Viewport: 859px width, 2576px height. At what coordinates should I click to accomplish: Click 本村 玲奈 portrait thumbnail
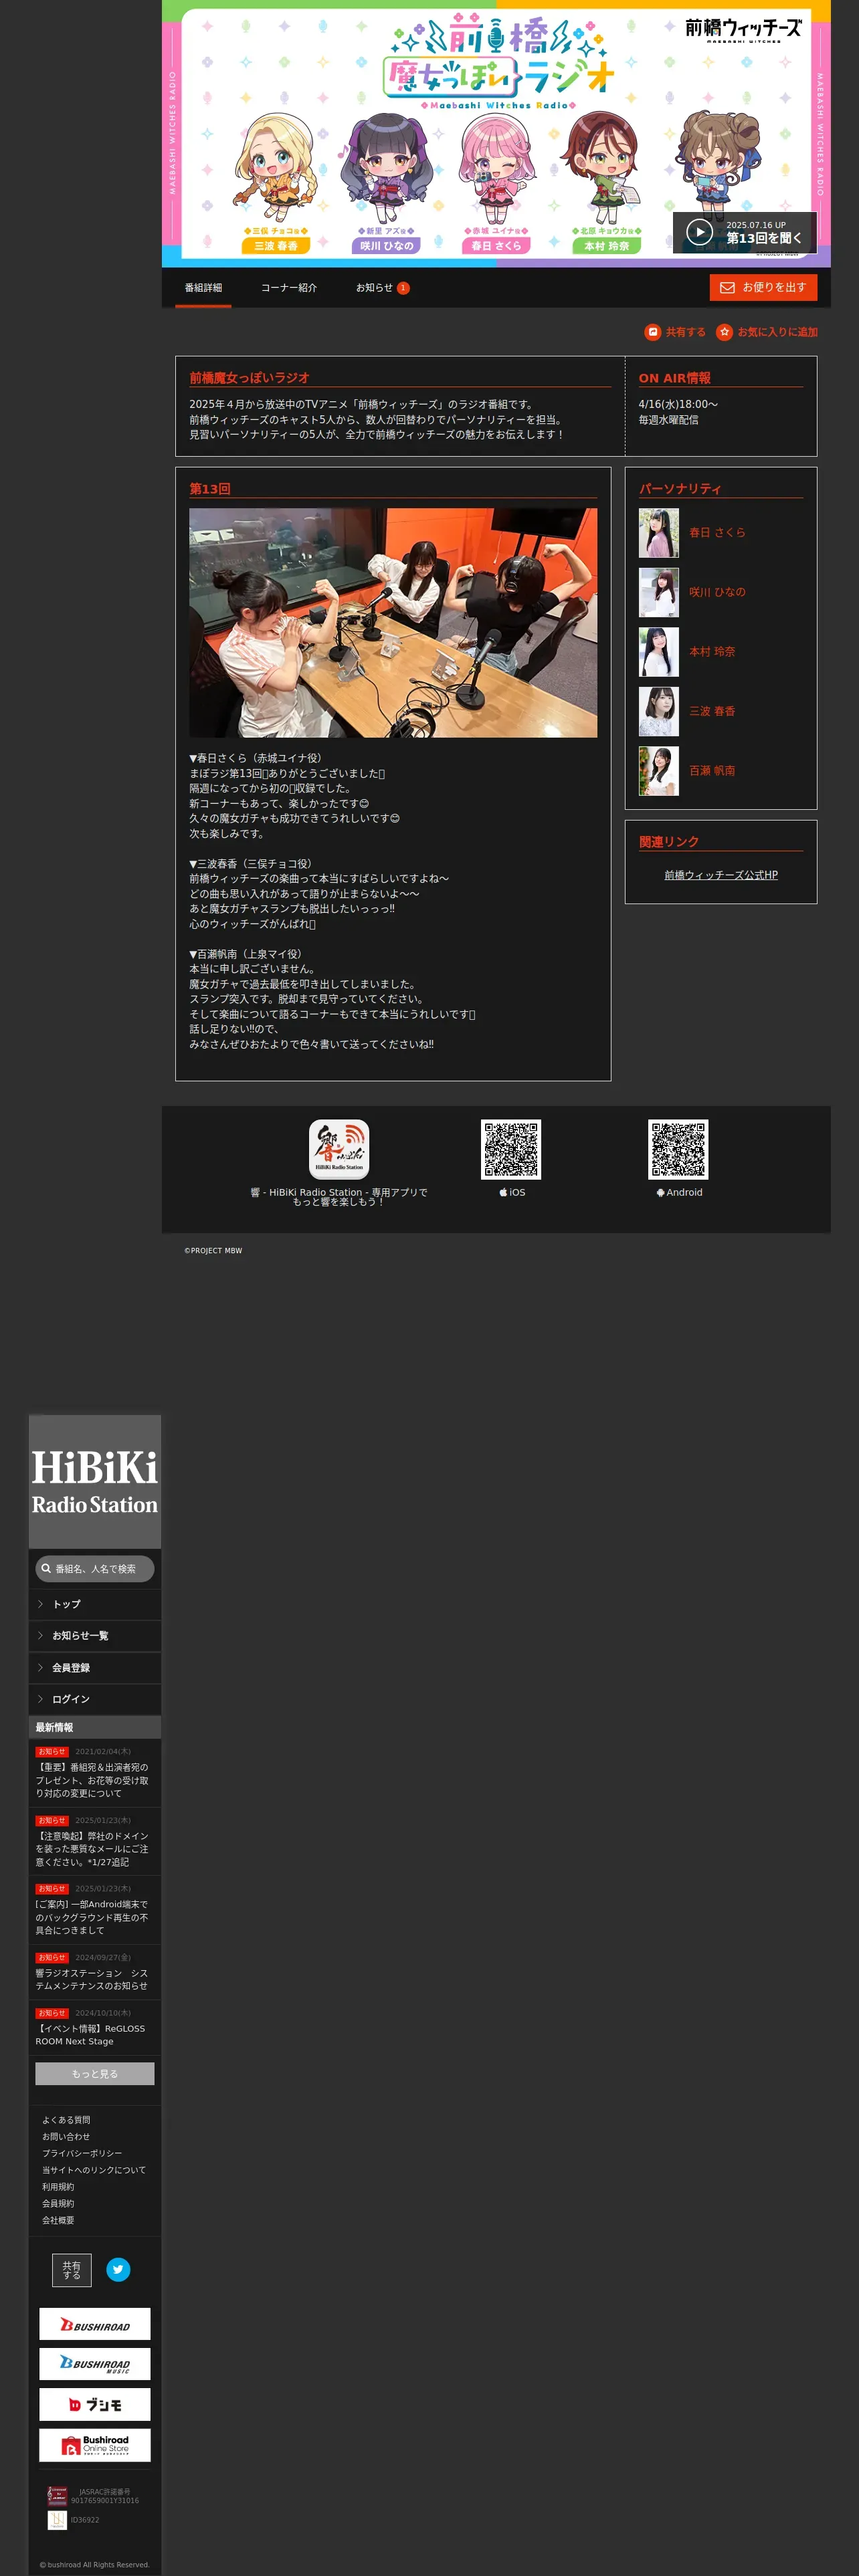659,652
